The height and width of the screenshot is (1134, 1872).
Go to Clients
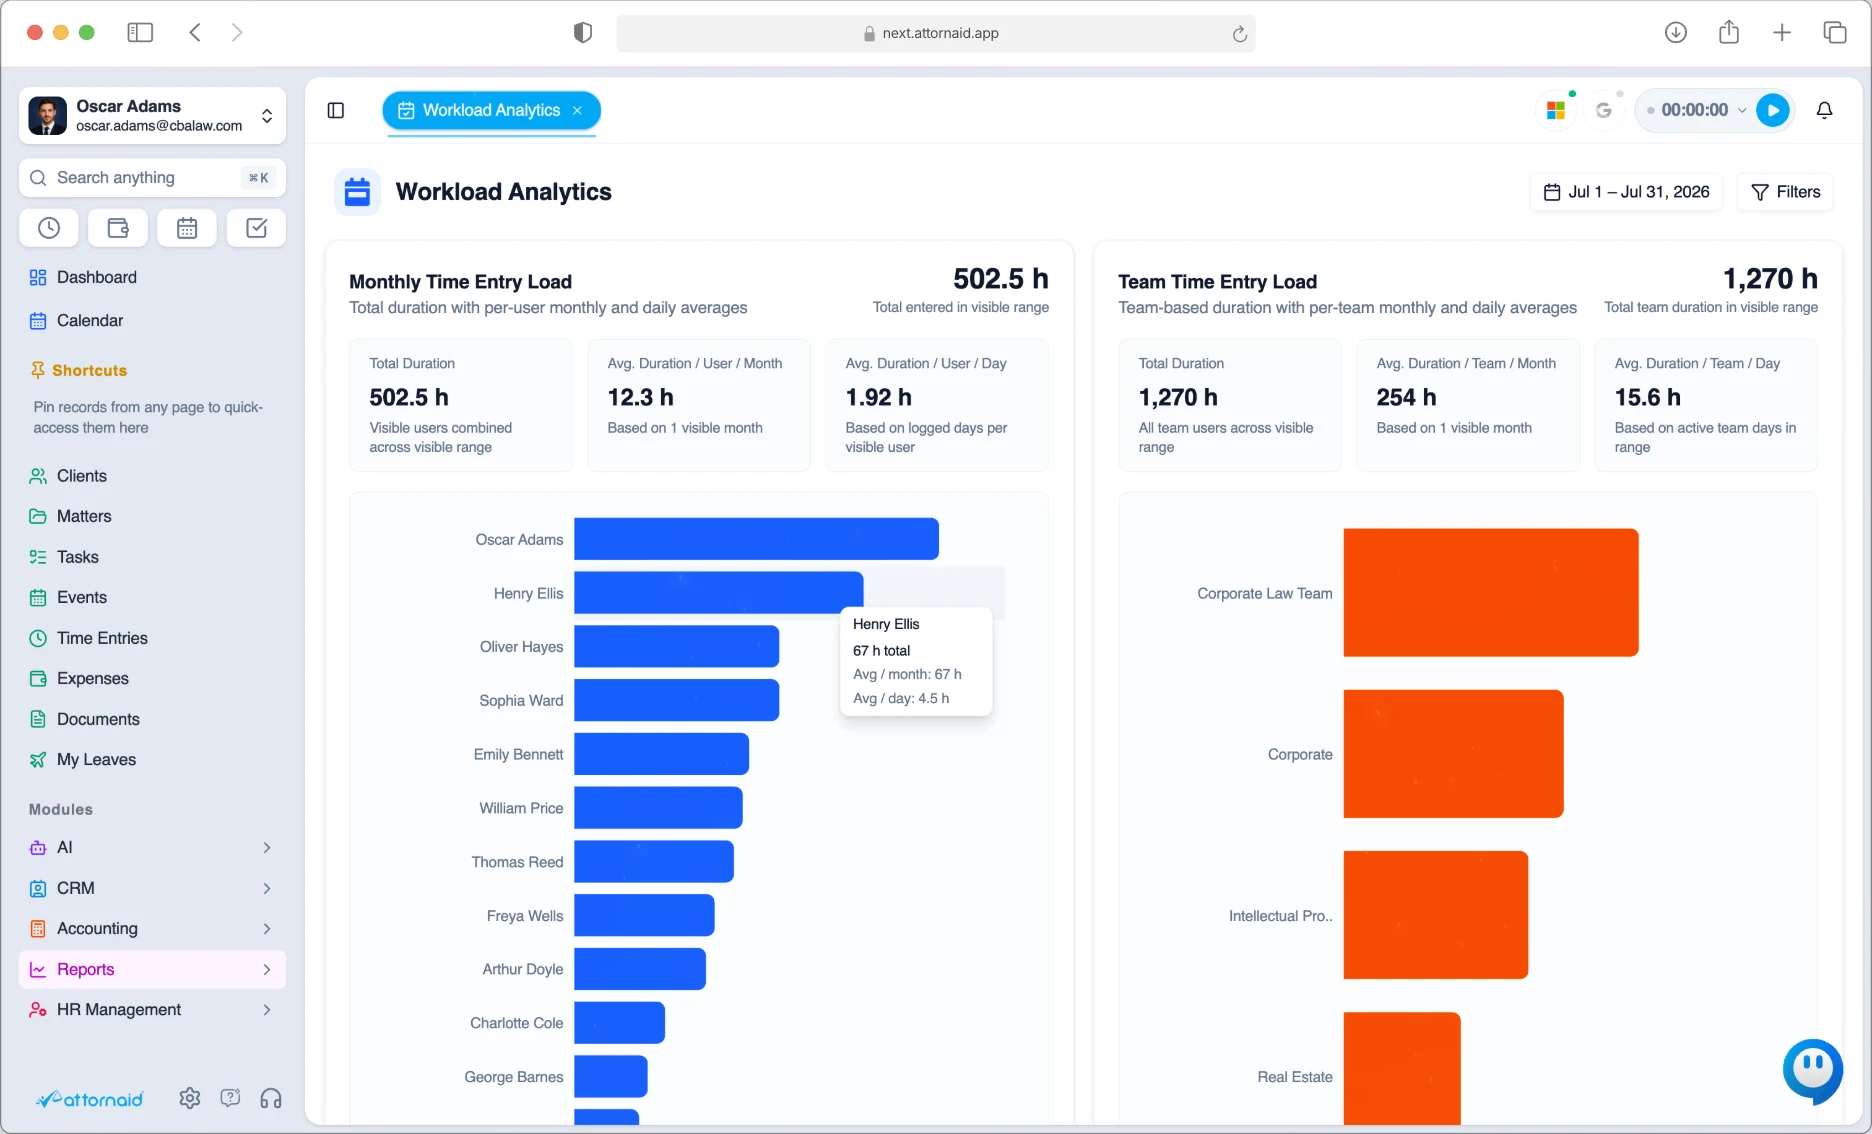(x=152, y=476)
